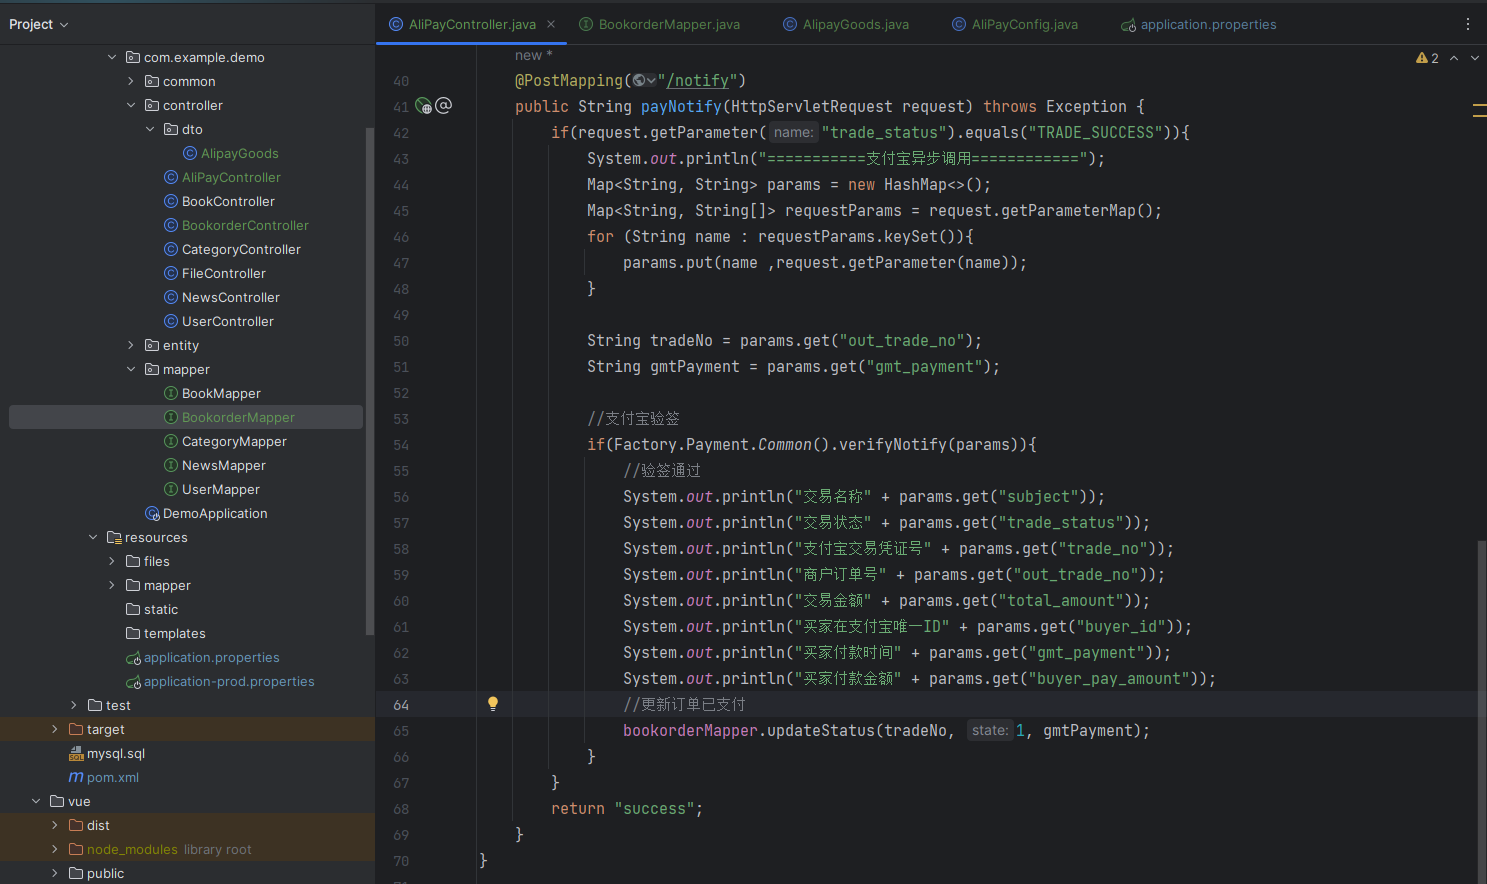Expand the target folder

click(x=55, y=729)
